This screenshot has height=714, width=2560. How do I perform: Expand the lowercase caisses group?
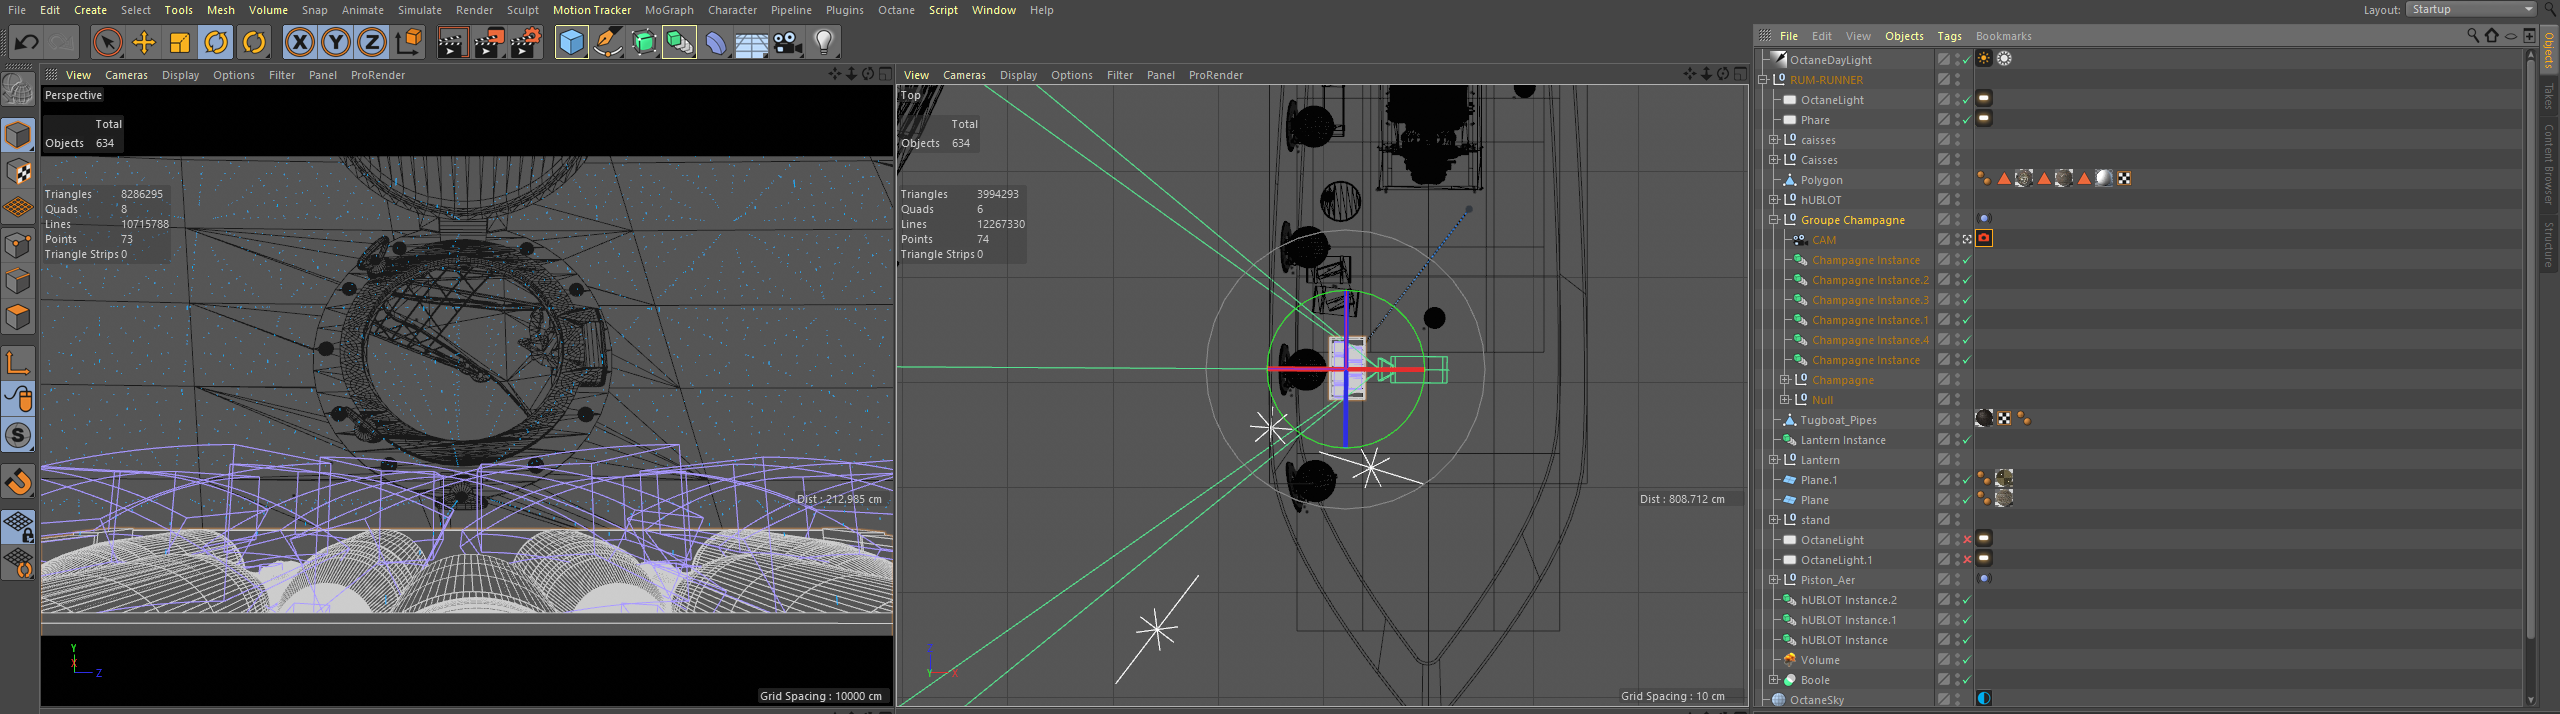pyautogui.click(x=1774, y=139)
